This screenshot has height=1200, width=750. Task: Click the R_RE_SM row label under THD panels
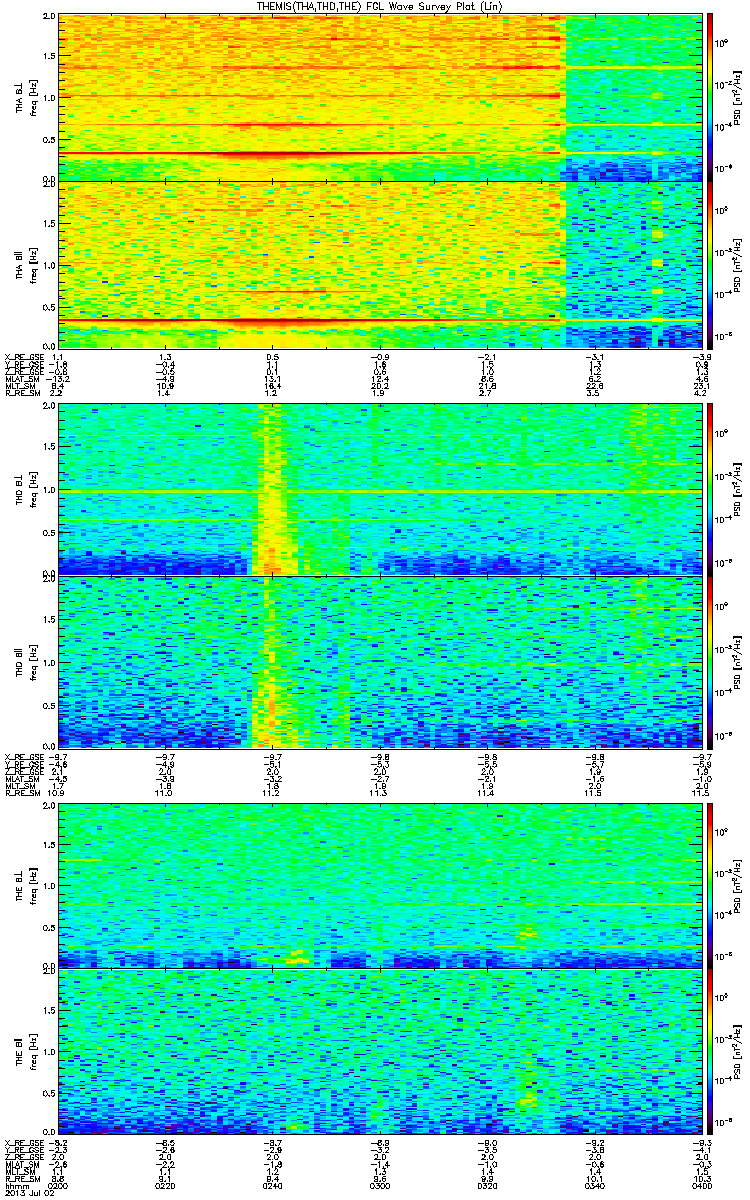click(x=22, y=792)
